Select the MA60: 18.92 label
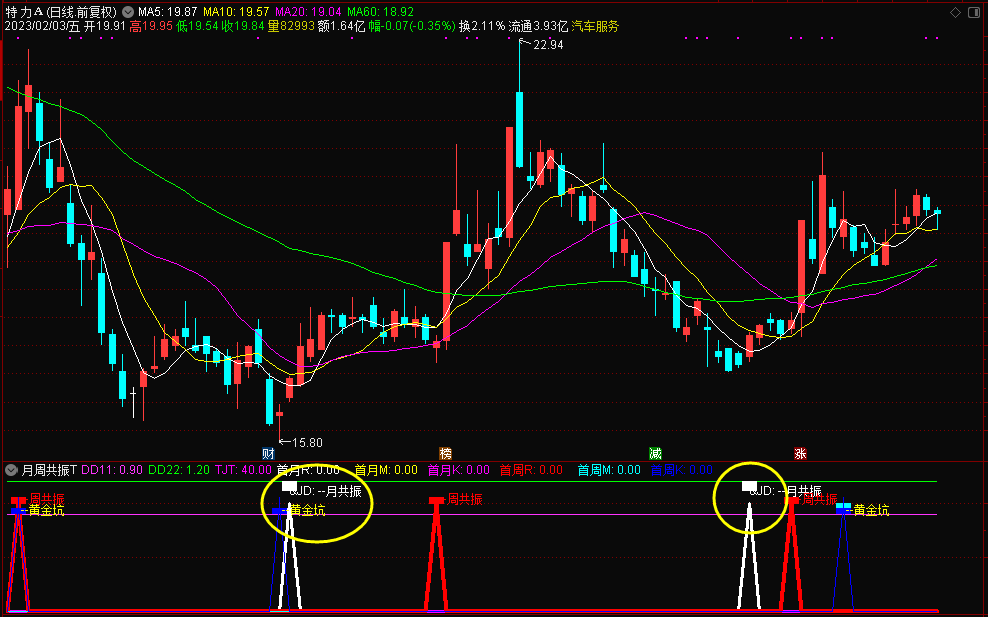988x617 pixels. click(x=381, y=12)
